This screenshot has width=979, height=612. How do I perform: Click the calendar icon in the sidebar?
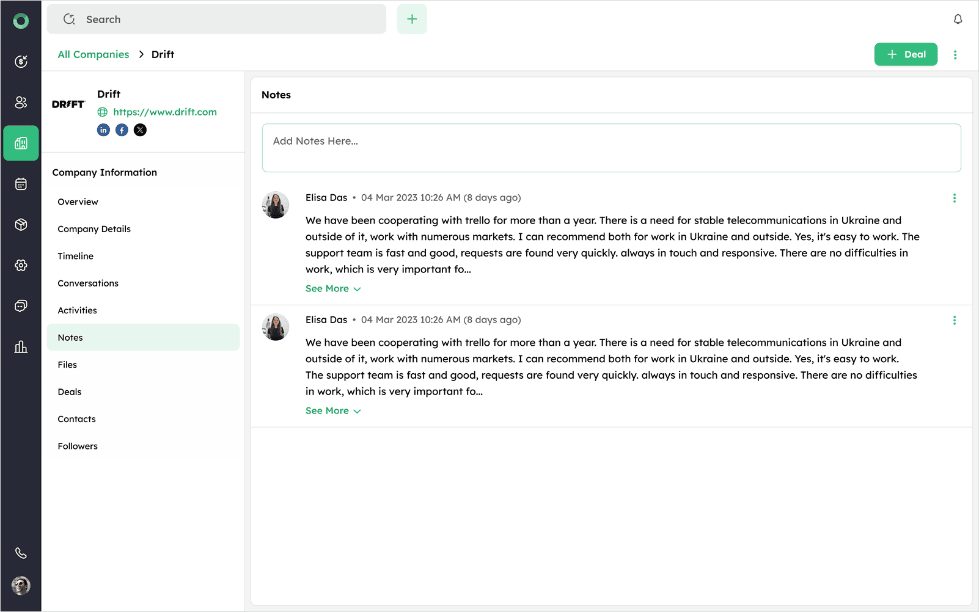pos(21,184)
